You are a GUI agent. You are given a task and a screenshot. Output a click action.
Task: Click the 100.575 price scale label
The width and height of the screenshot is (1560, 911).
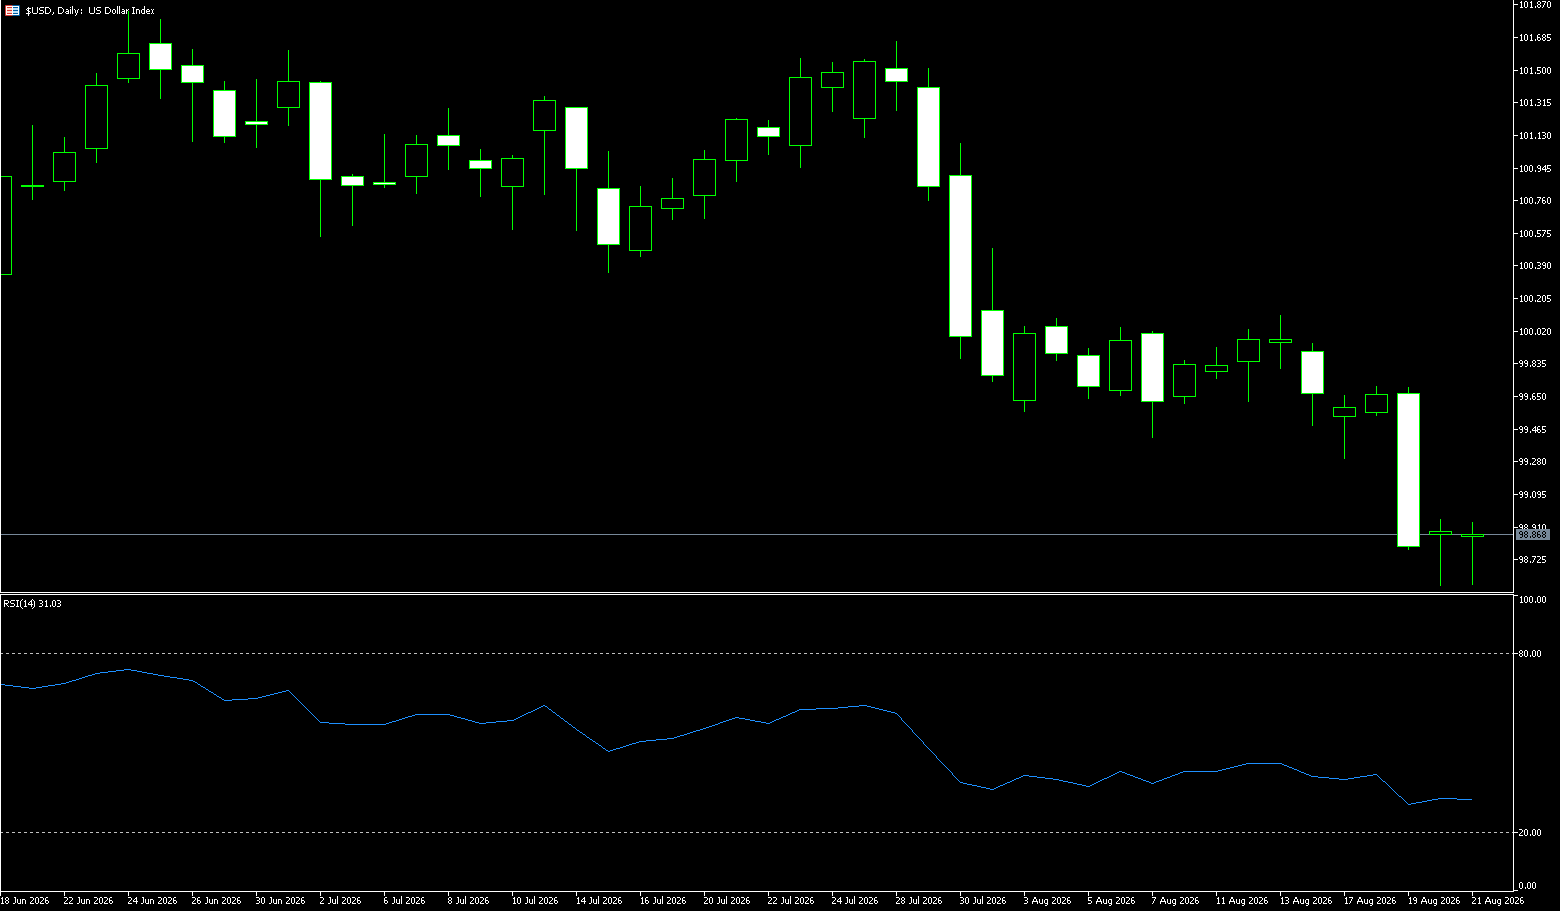coord(1534,234)
